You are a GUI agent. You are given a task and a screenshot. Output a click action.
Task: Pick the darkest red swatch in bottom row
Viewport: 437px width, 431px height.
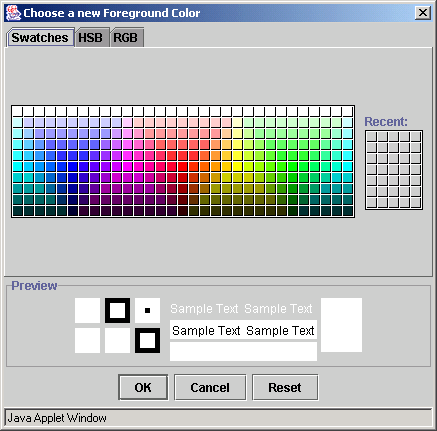(182, 210)
